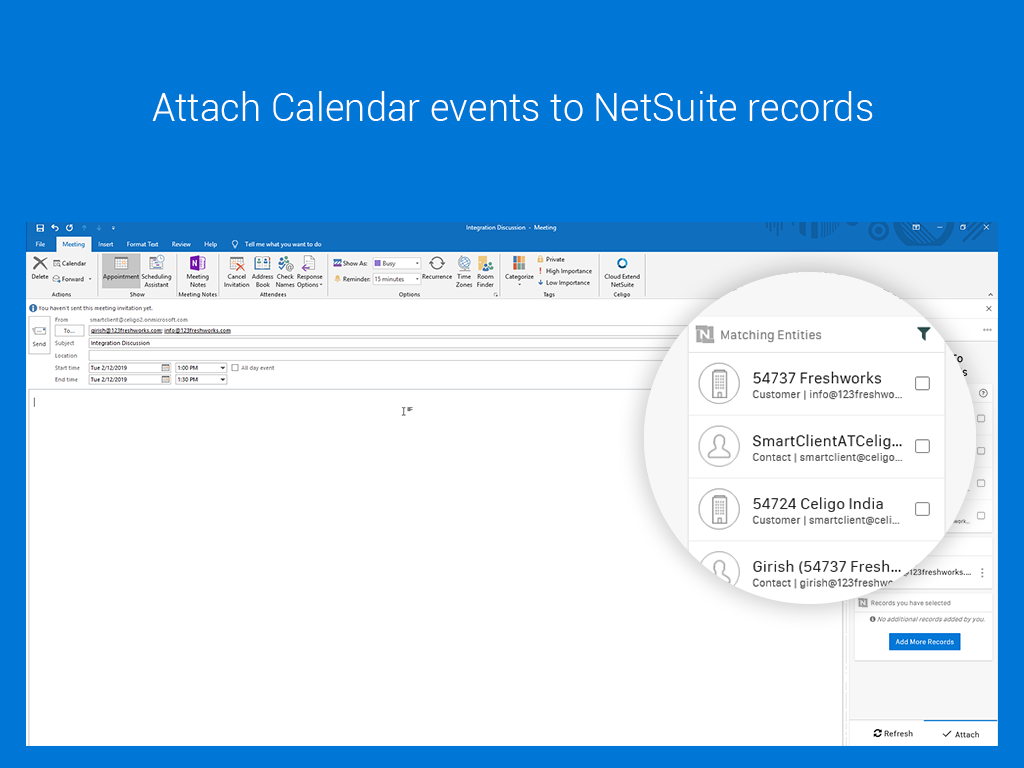Viewport: 1024px width, 768px height.
Task: Check the 54737 Freshworks customer box
Action: (922, 383)
